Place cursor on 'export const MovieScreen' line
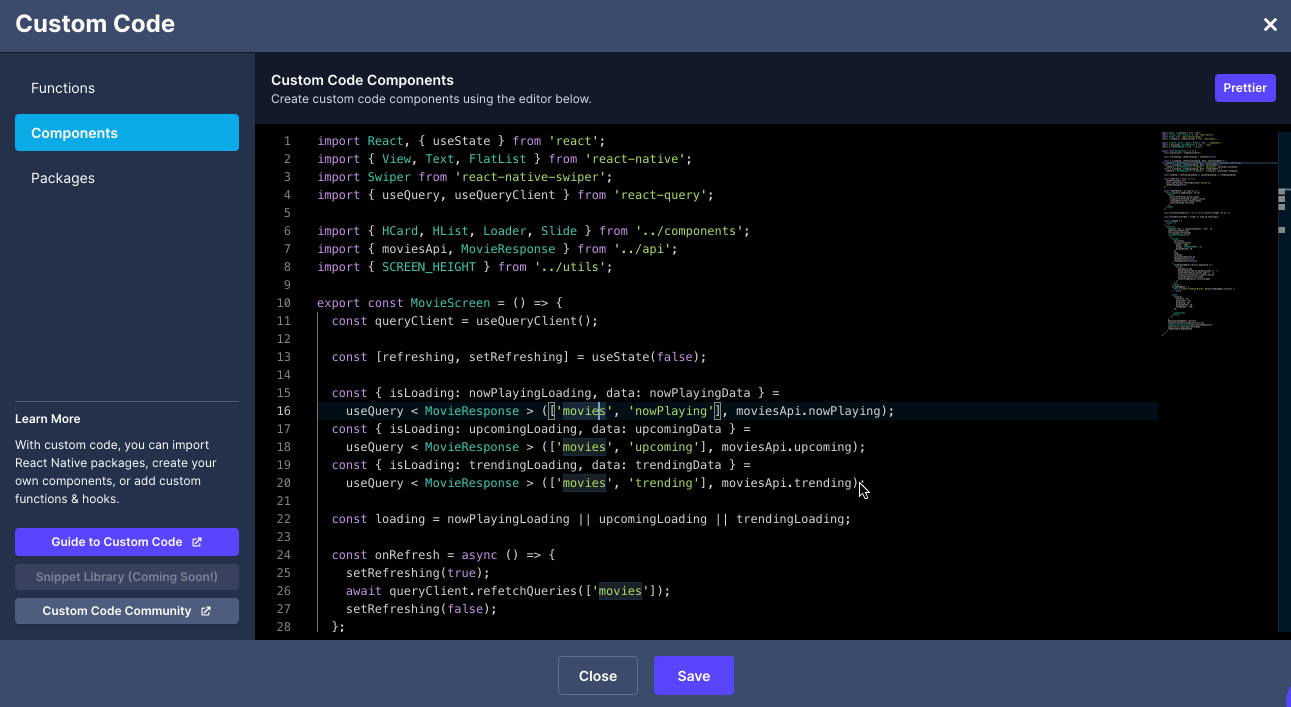Image resolution: width=1291 pixels, height=707 pixels. tap(440, 303)
